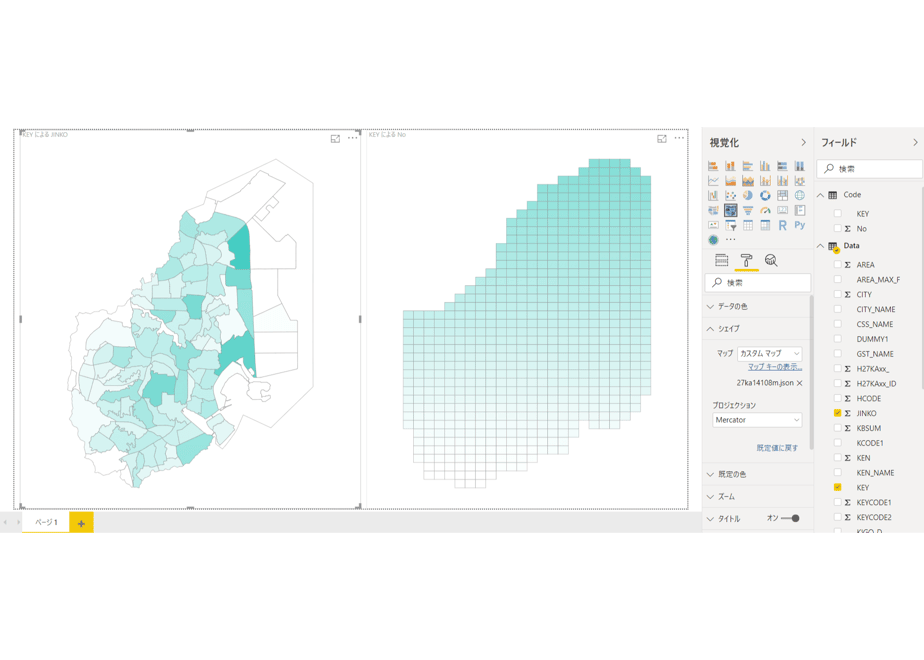Select the Python visual icon

[800, 225]
